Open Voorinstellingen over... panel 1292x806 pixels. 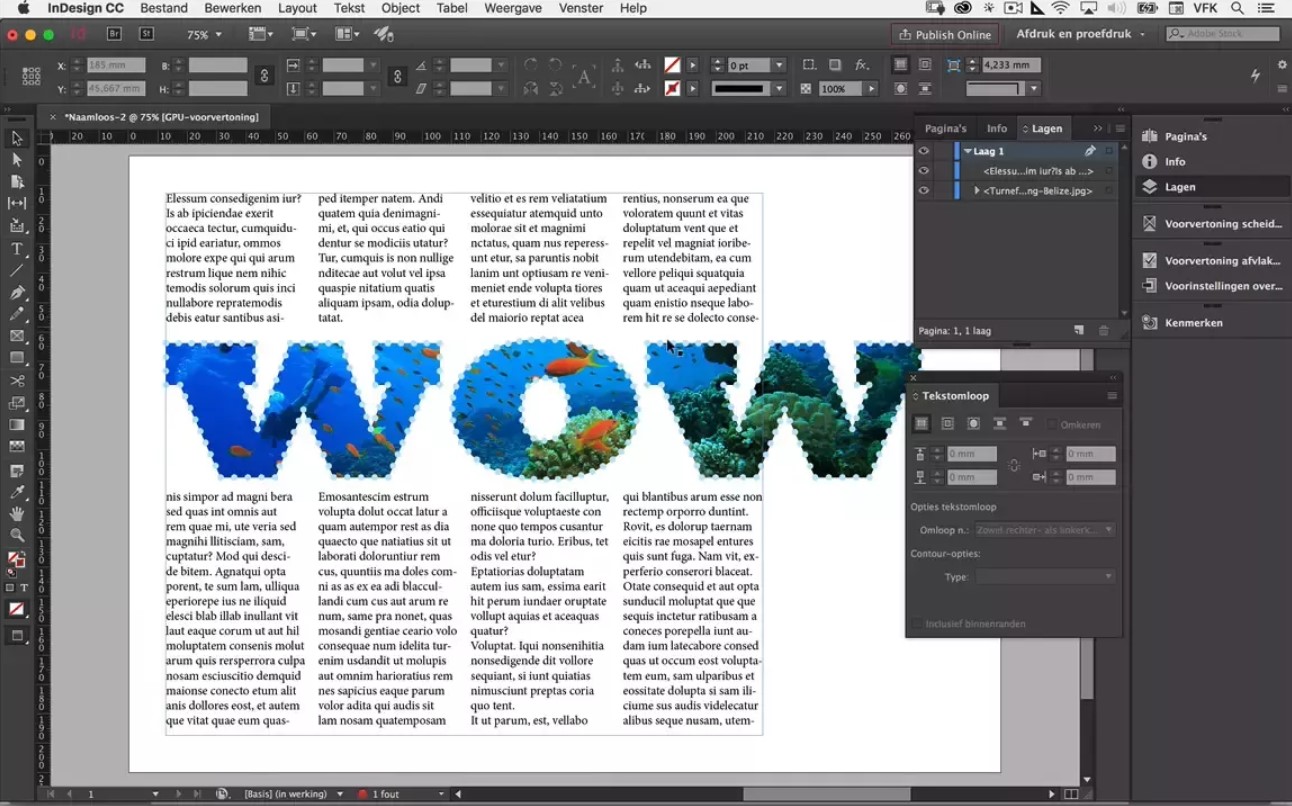(1212, 286)
